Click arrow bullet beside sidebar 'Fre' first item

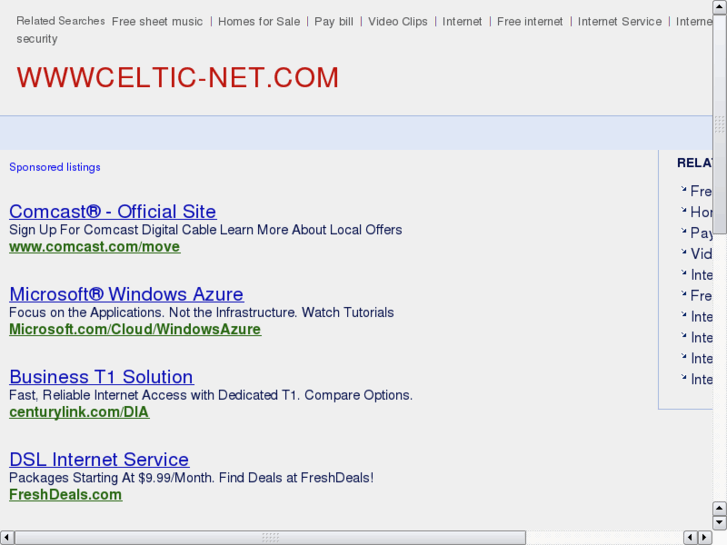coord(683,189)
